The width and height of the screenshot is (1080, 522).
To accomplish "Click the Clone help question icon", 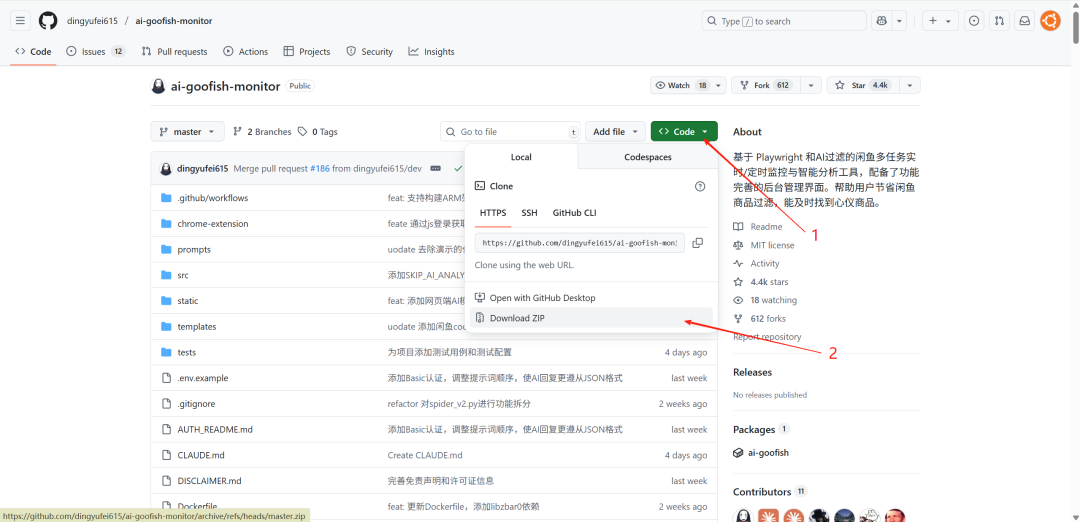I will click(x=700, y=186).
